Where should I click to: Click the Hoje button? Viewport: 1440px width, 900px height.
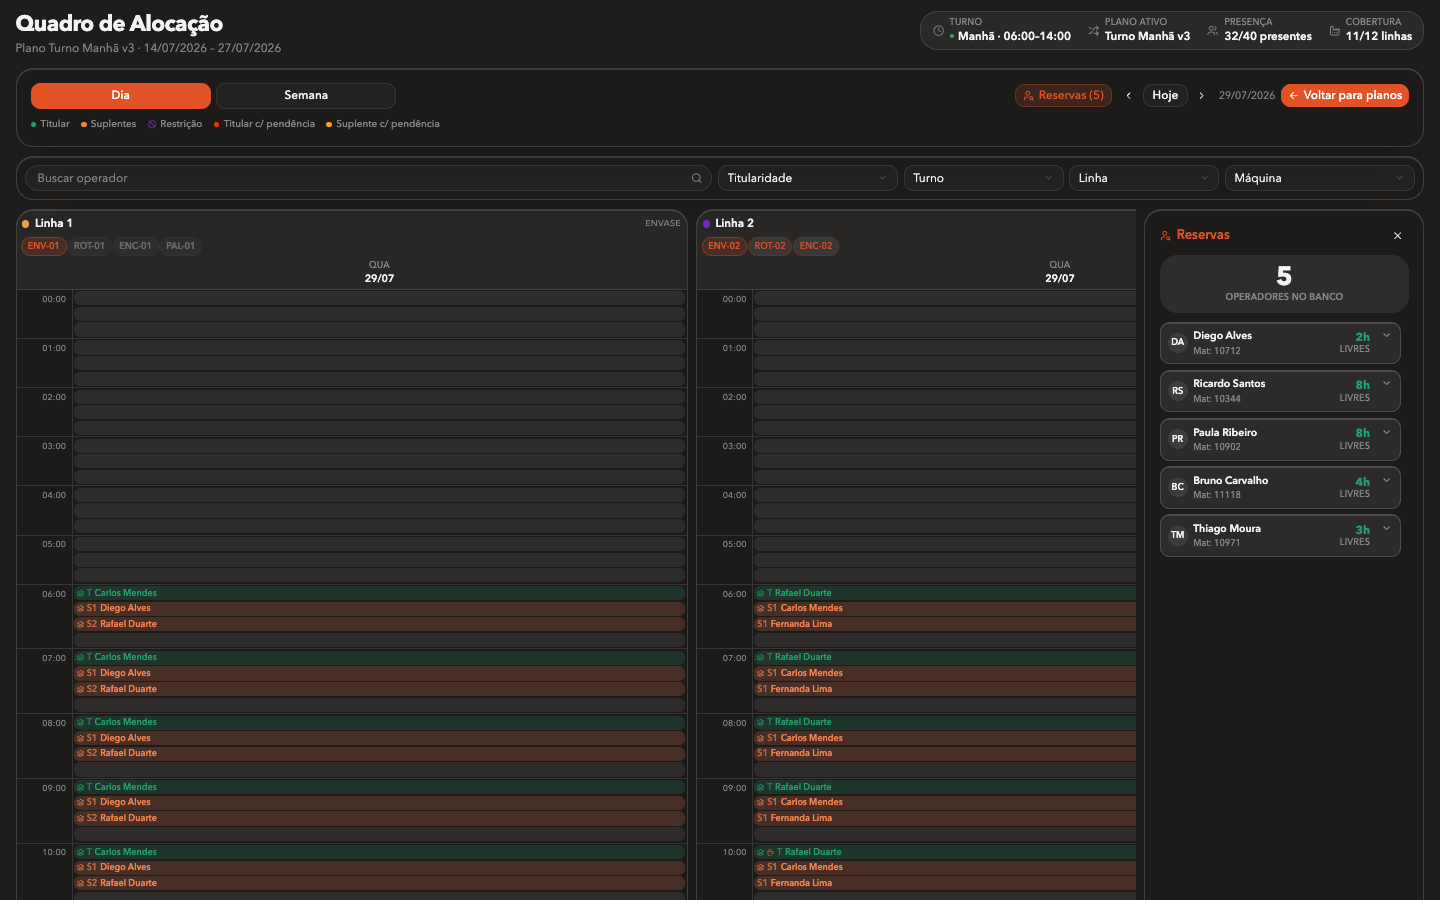click(x=1165, y=96)
